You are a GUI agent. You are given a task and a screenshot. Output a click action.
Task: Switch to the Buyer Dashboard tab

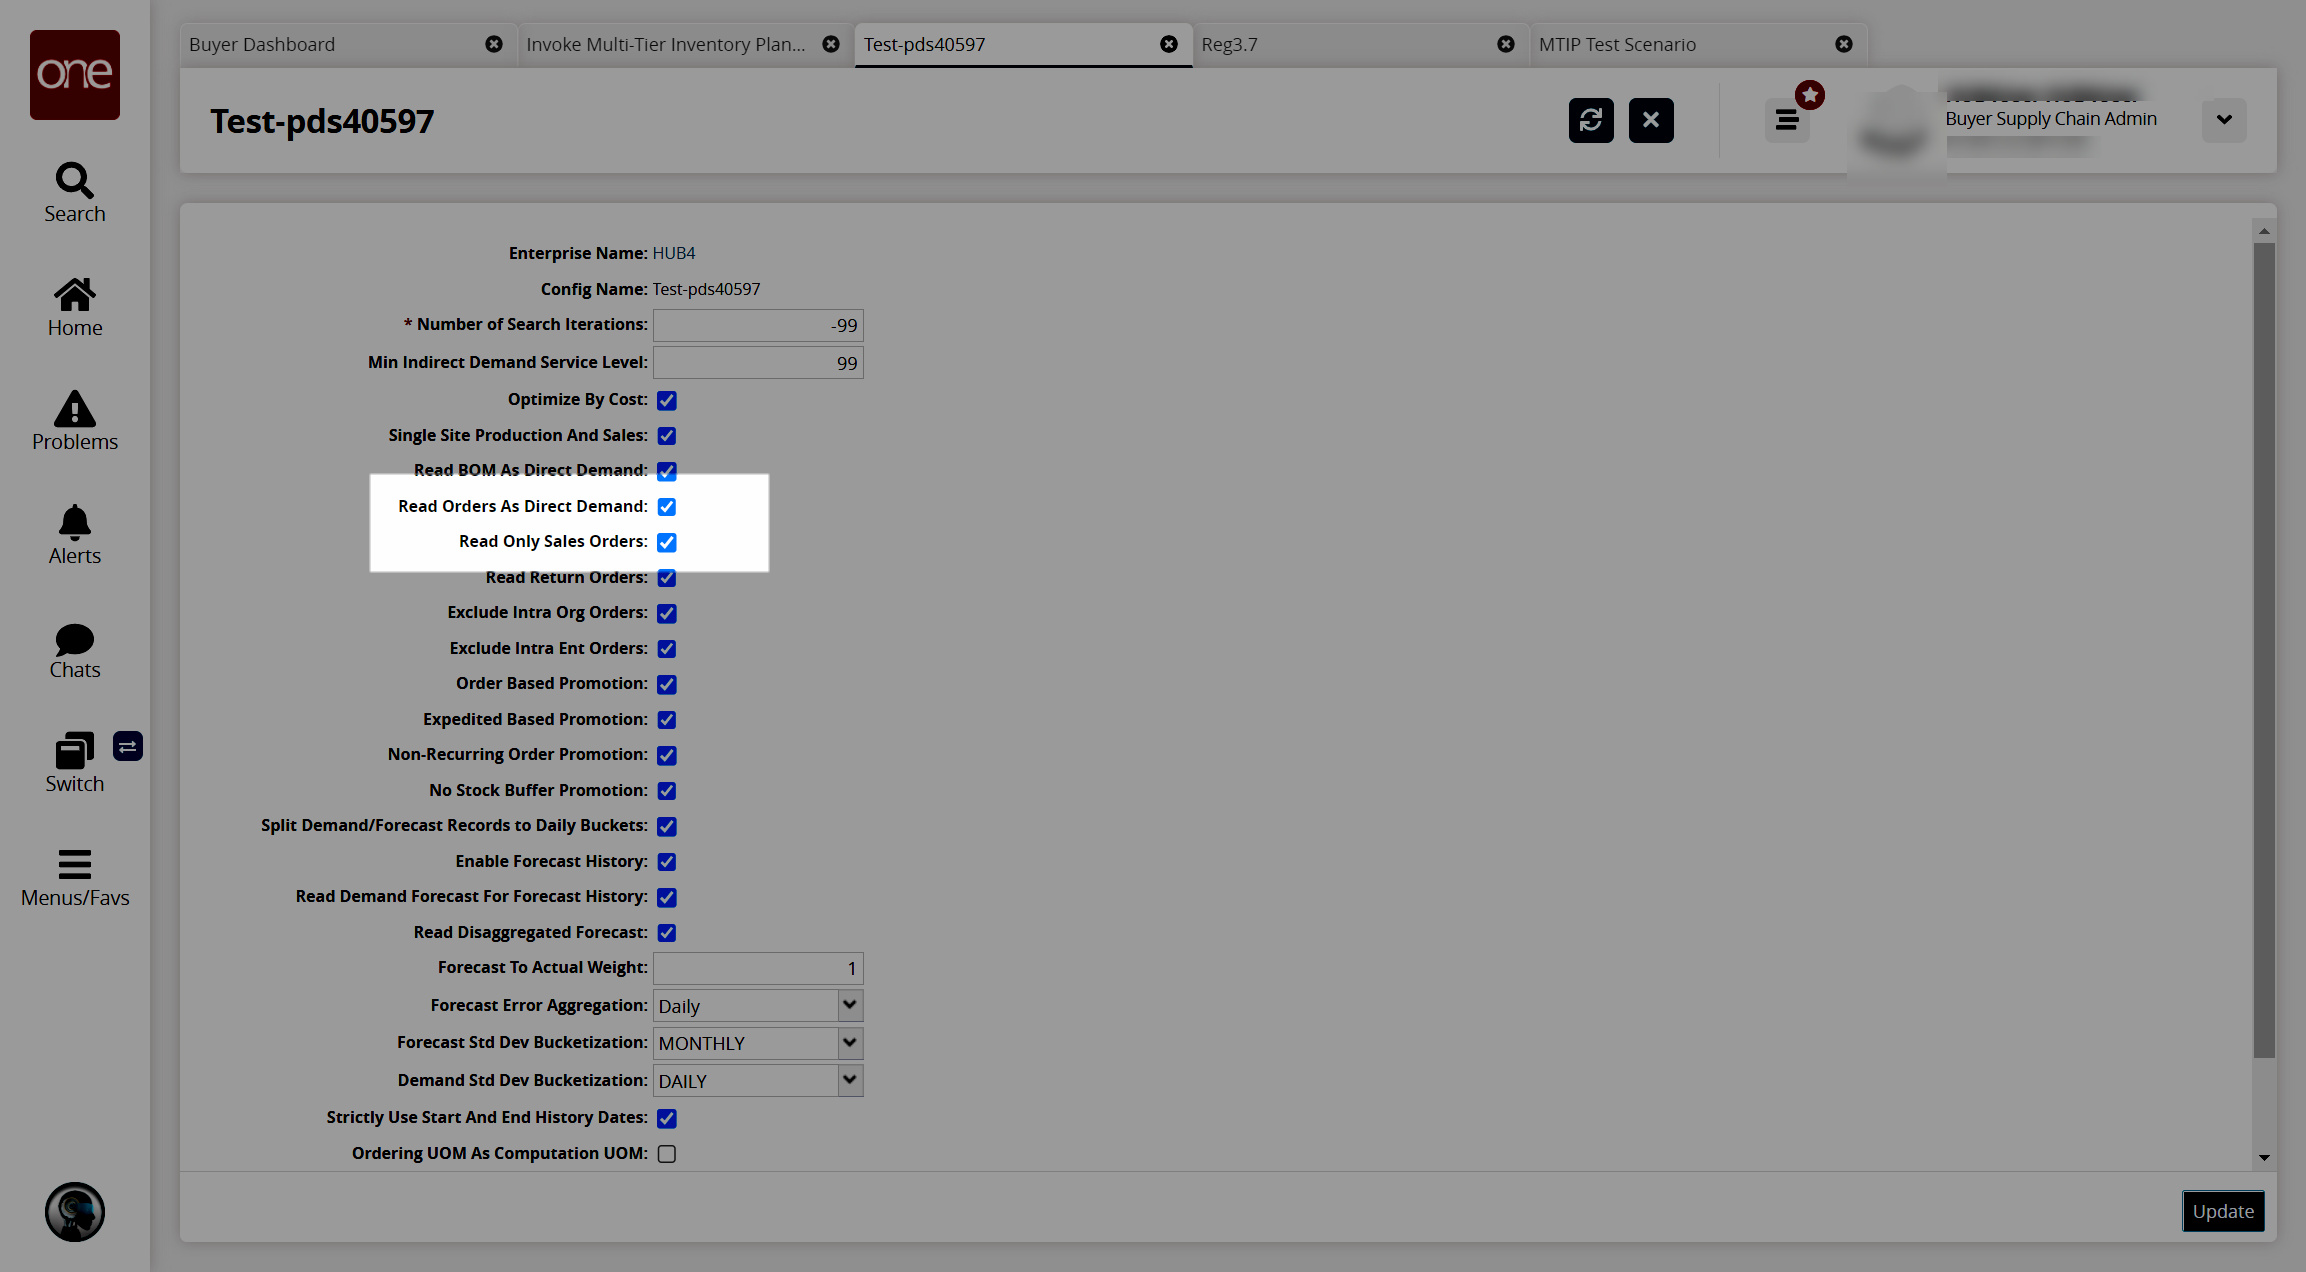coord(330,45)
